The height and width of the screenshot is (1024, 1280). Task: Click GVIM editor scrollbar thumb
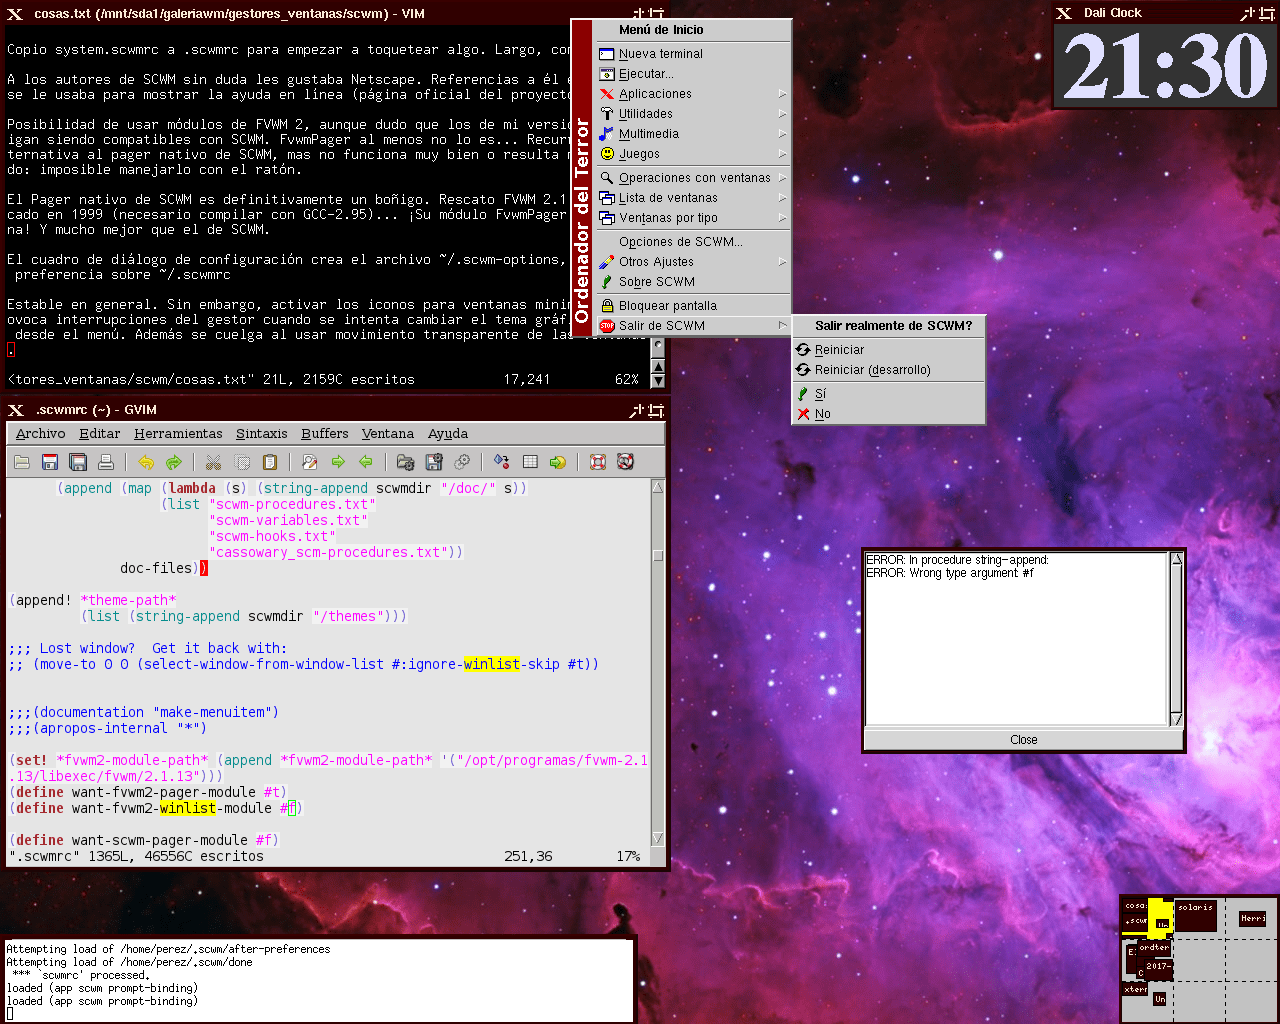click(658, 555)
